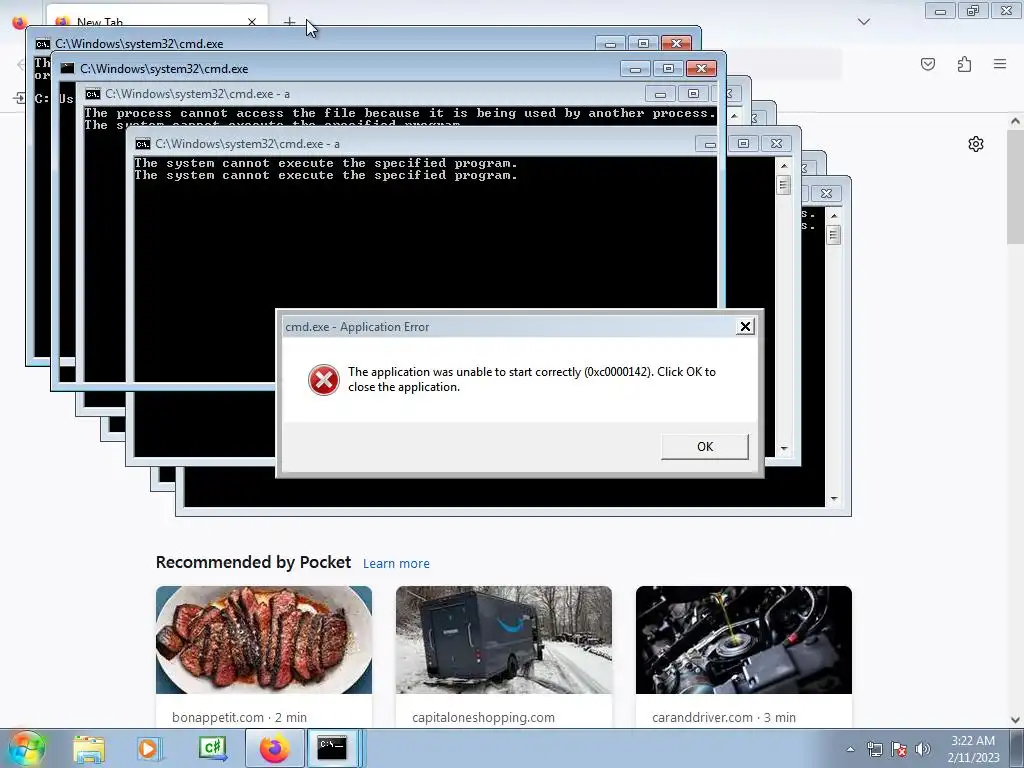The image size is (1024, 768).
Task: Open the caranddriver.com engine oil thumbnail
Action: click(744, 640)
